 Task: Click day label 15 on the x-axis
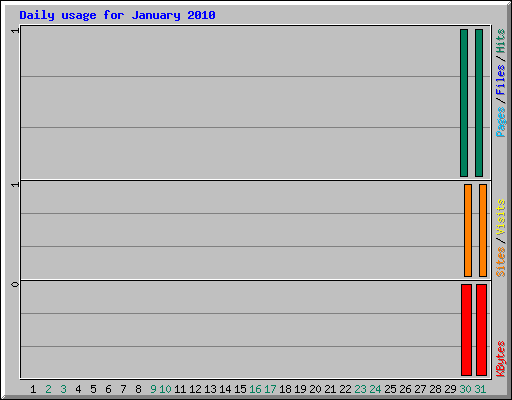coord(240,389)
